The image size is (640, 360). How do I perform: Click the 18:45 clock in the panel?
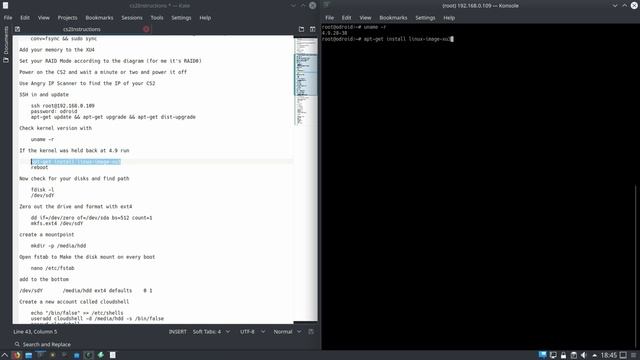pos(609,355)
